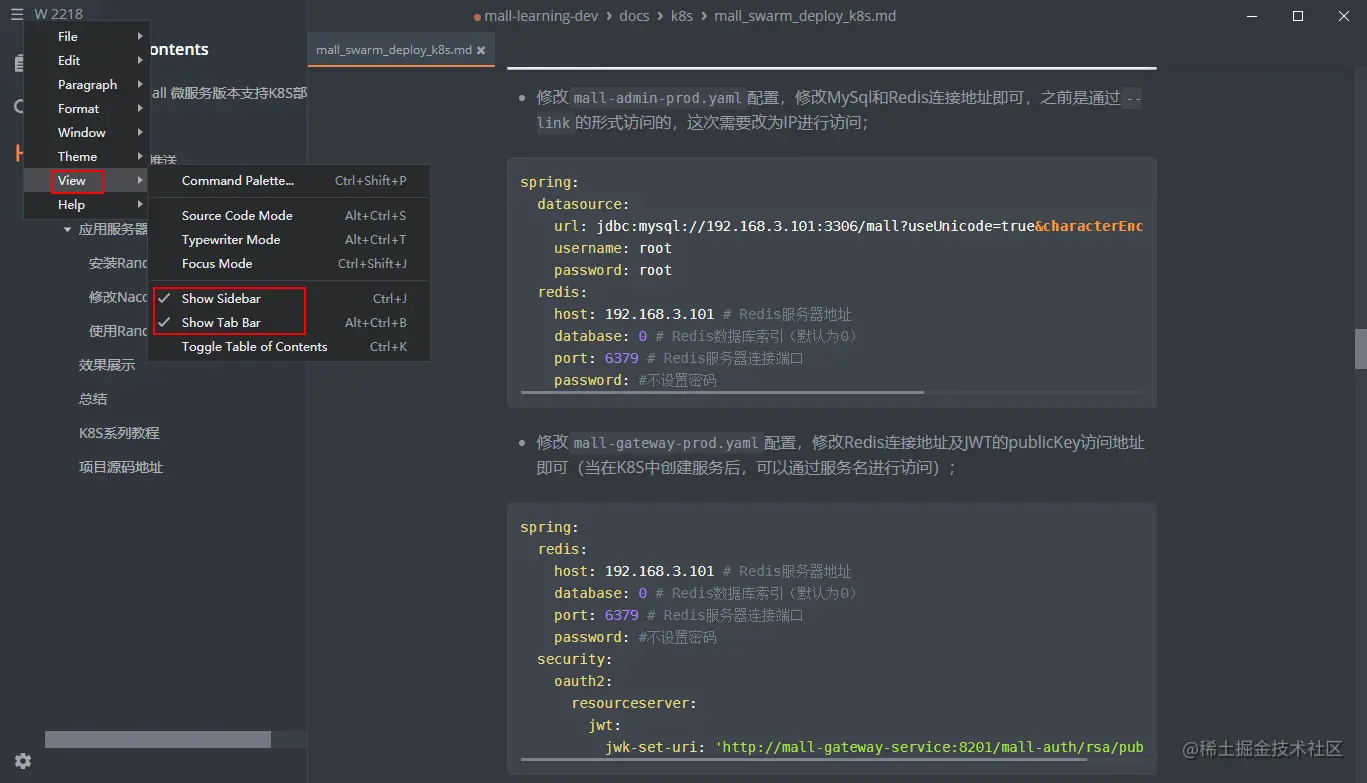Expand the Theme submenu arrow

[x=140, y=157]
